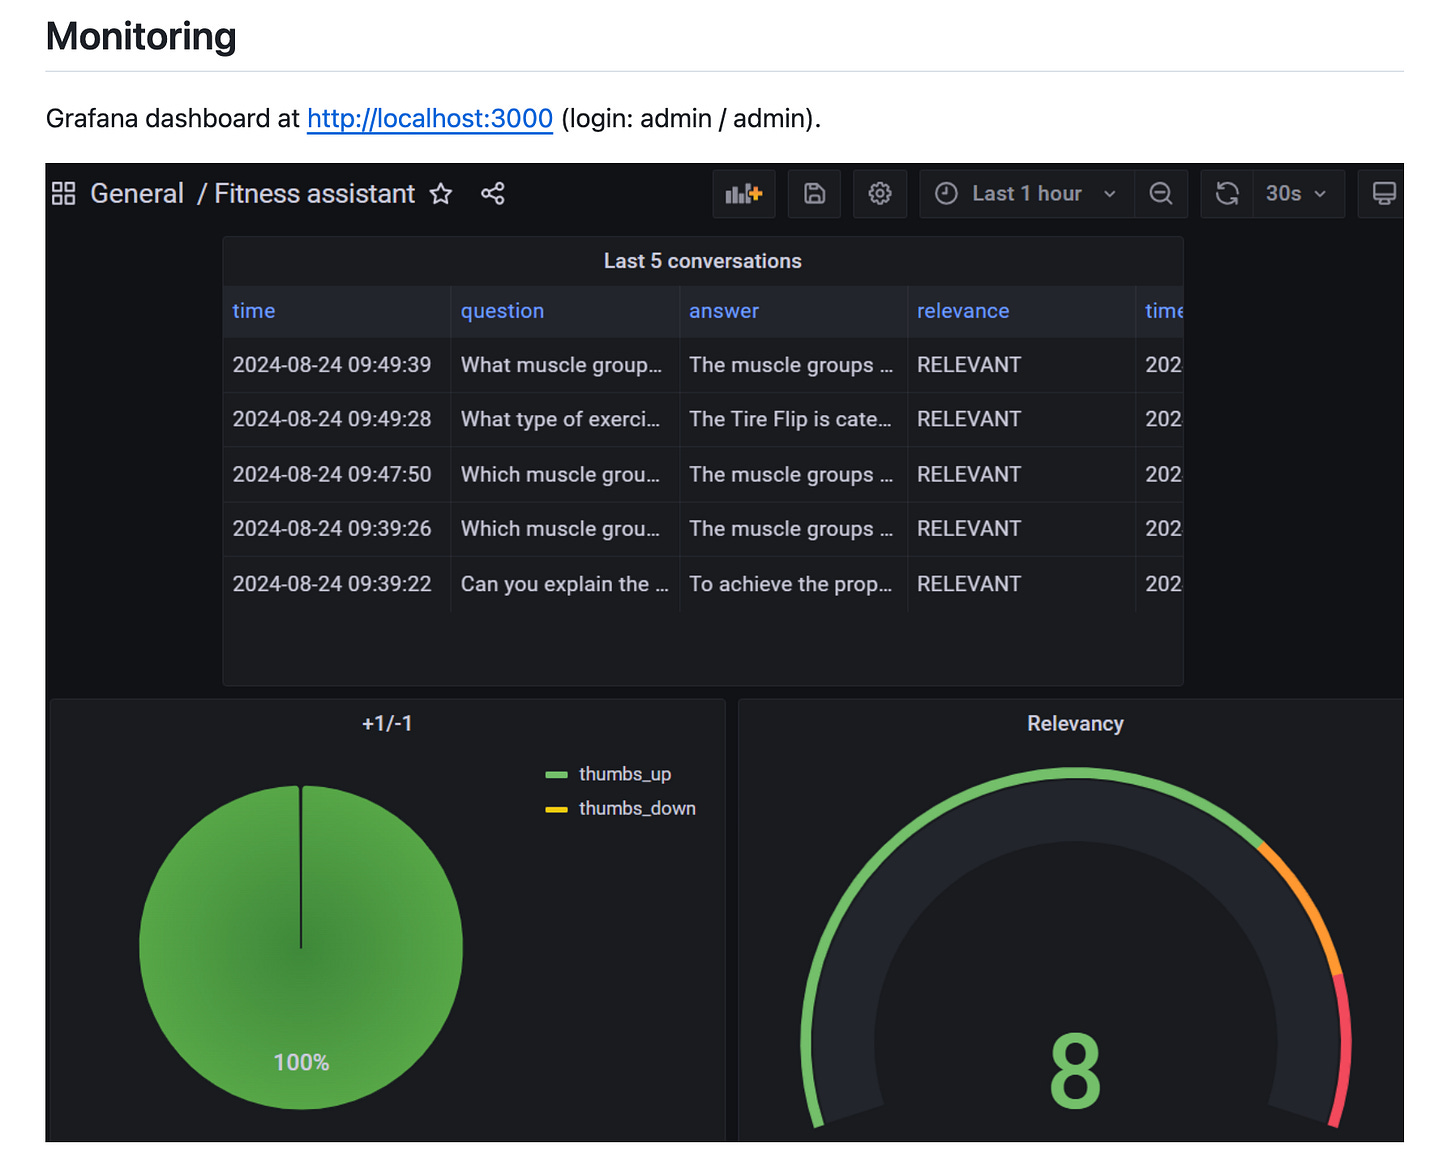Viewport: 1456px width, 1169px height.
Task: Cycle view mode with the monitor icon
Action: tap(1384, 193)
